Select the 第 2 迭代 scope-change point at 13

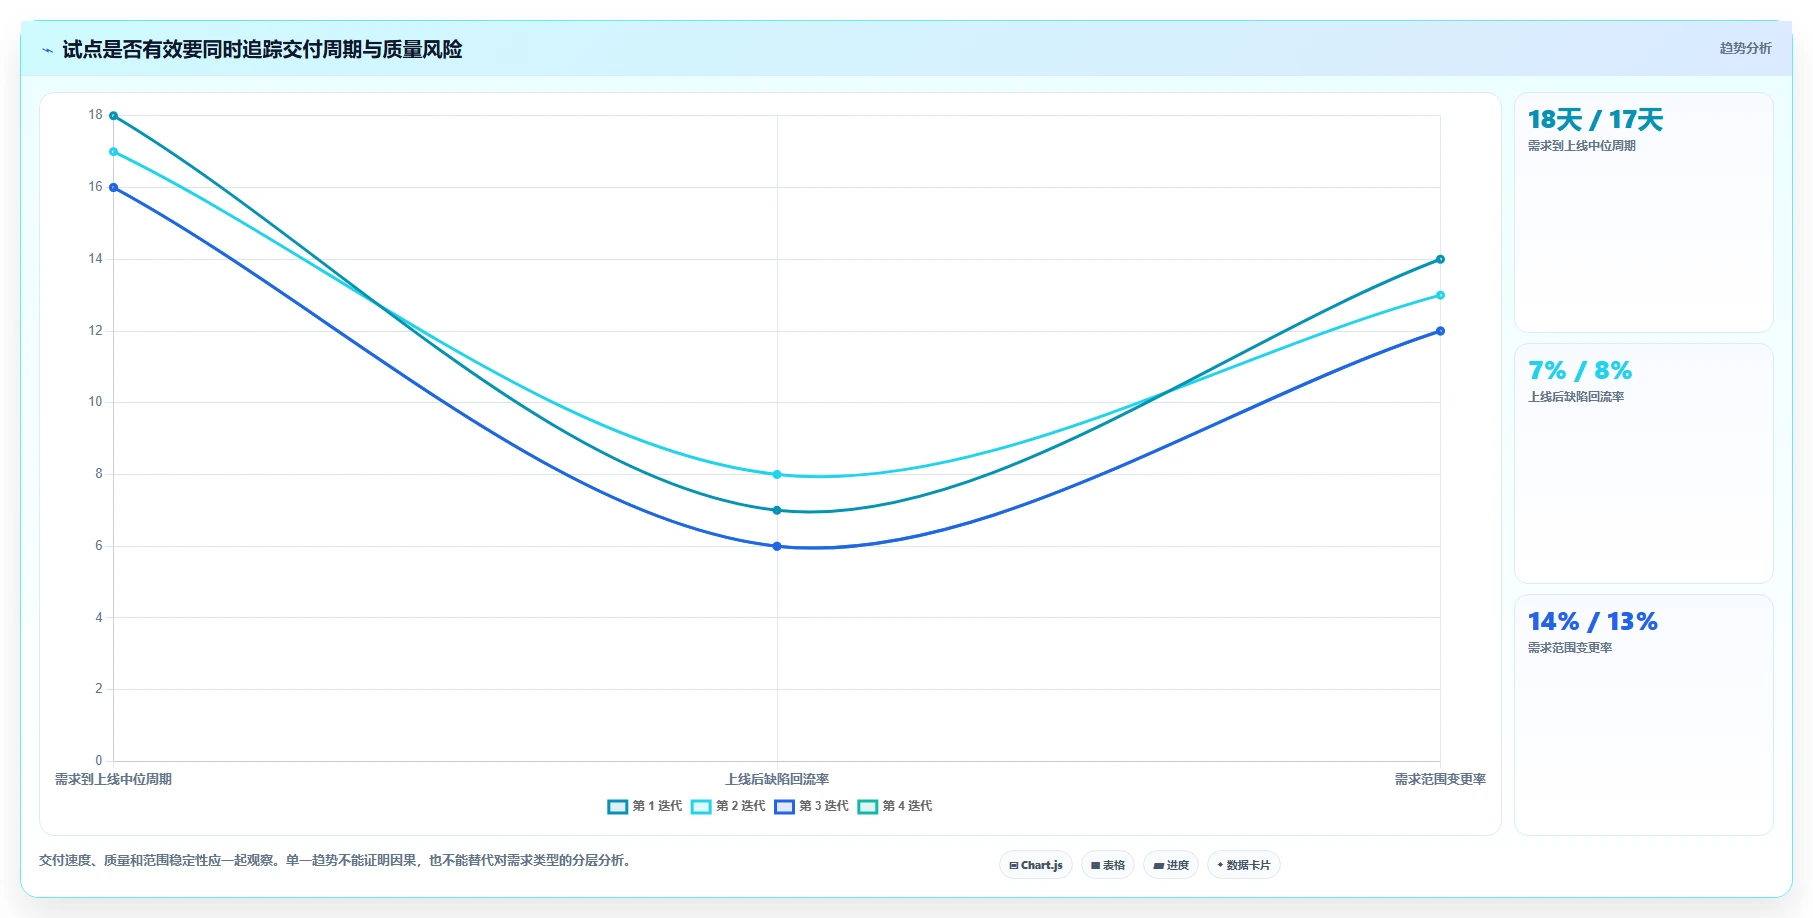point(1440,295)
